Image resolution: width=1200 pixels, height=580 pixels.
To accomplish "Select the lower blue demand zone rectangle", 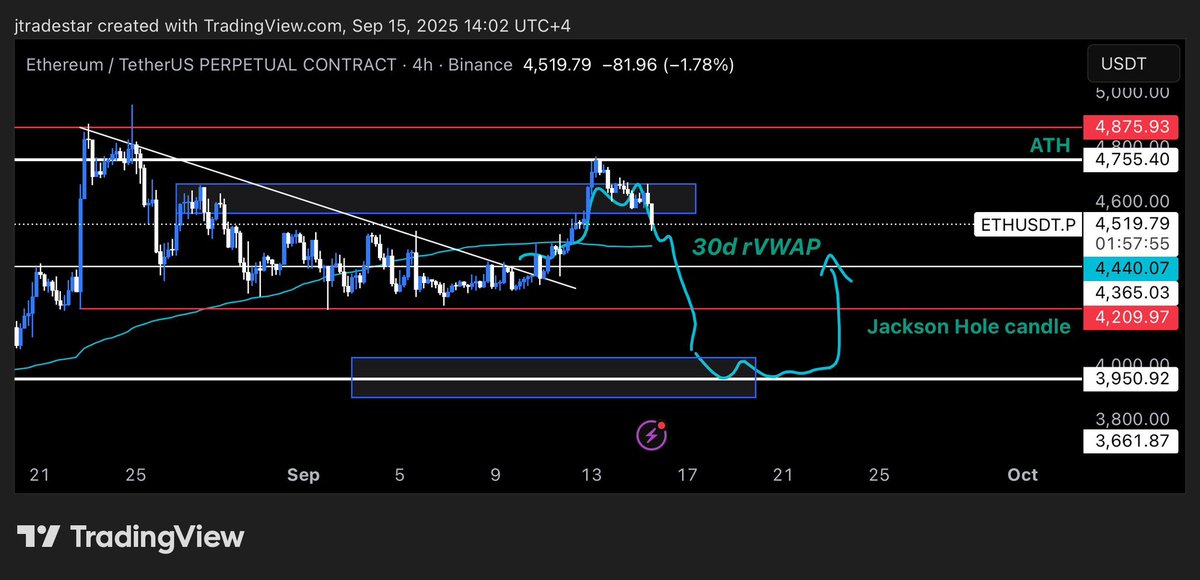I will click(554, 377).
